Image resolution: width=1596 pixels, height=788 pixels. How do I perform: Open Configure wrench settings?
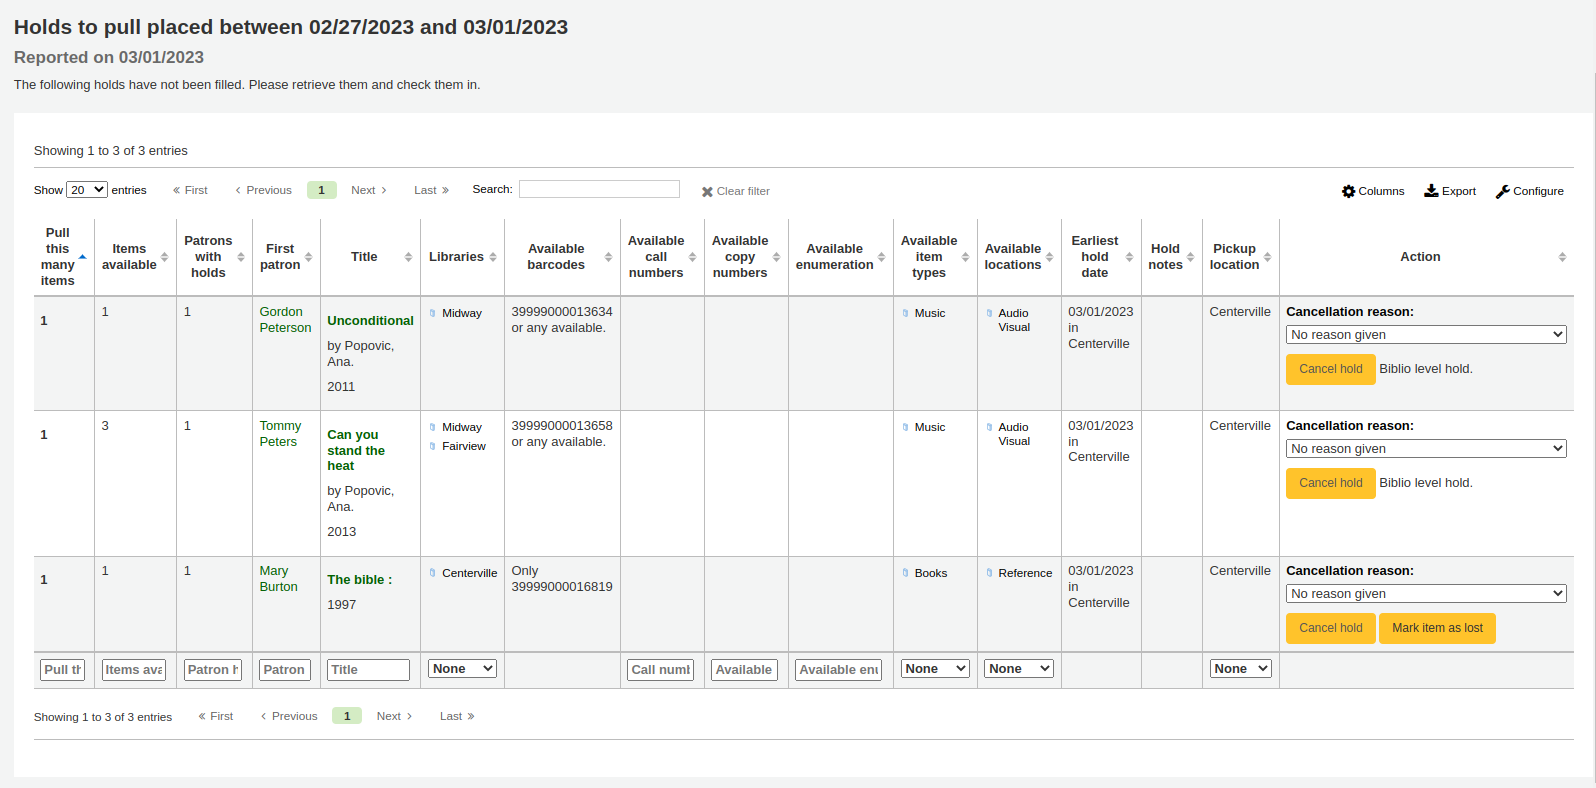(x=1529, y=191)
